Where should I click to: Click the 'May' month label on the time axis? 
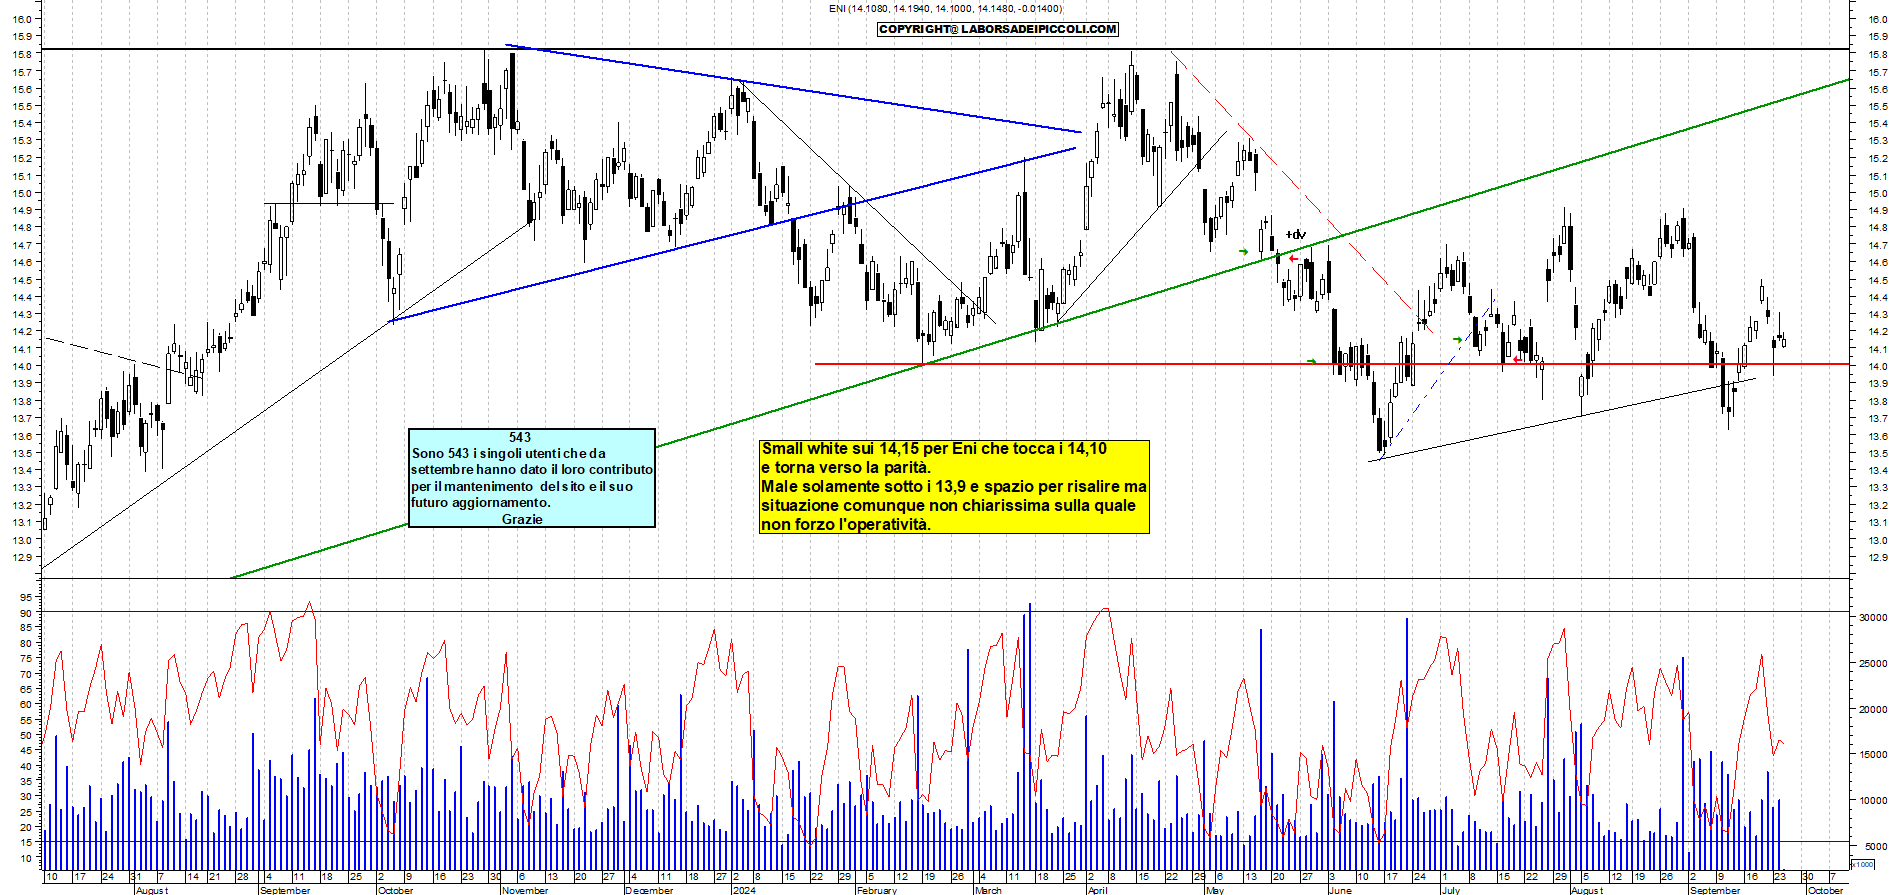[x=1215, y=890]
